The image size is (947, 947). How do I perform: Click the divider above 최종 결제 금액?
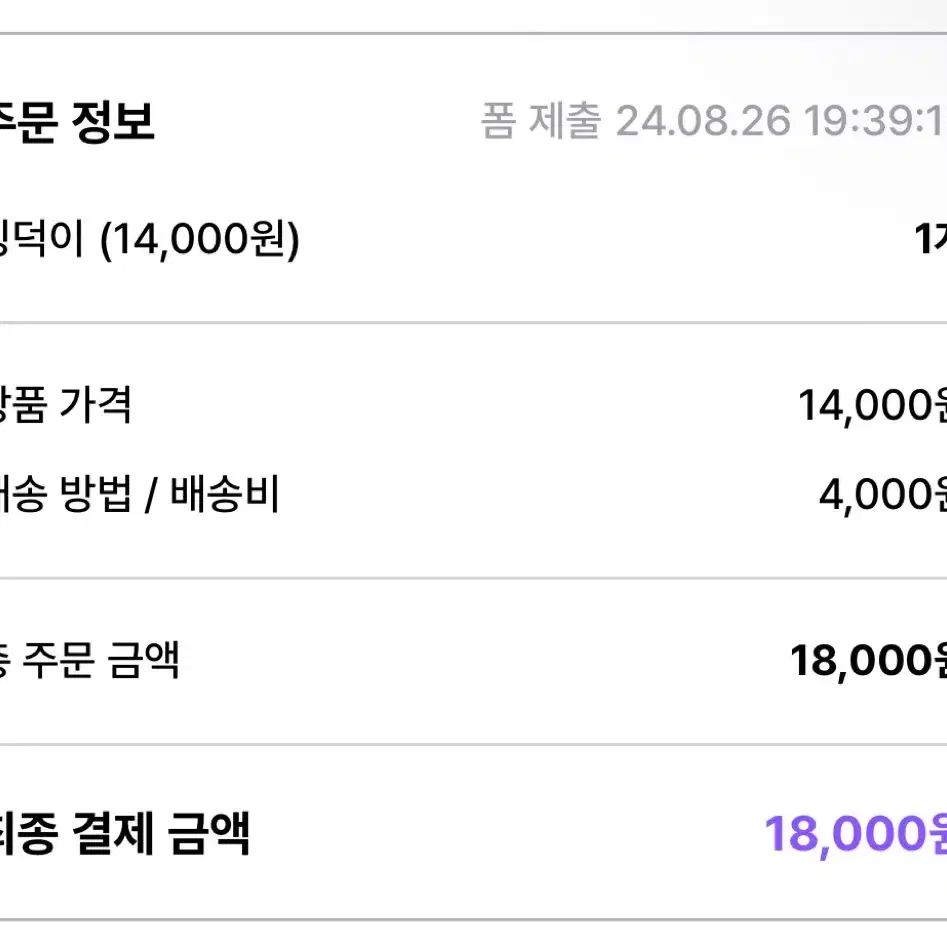474,744
